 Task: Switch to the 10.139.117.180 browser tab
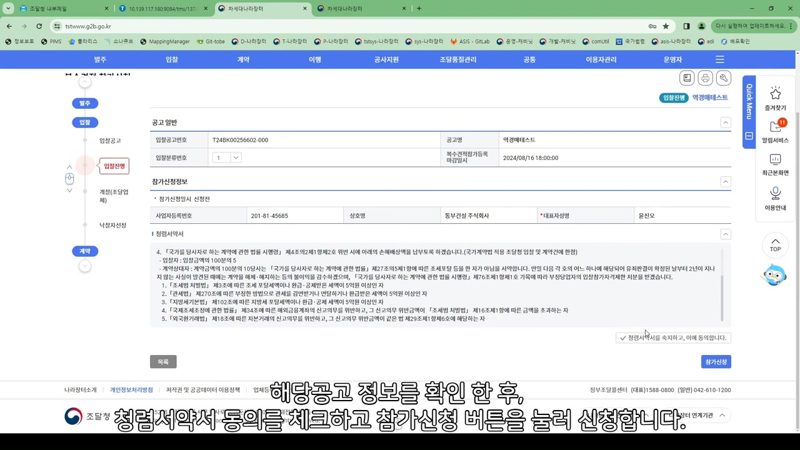162,9
